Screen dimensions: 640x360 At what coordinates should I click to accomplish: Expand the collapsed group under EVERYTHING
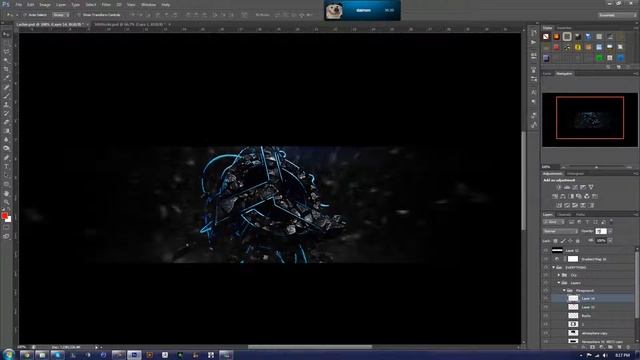tap(559, 275)
